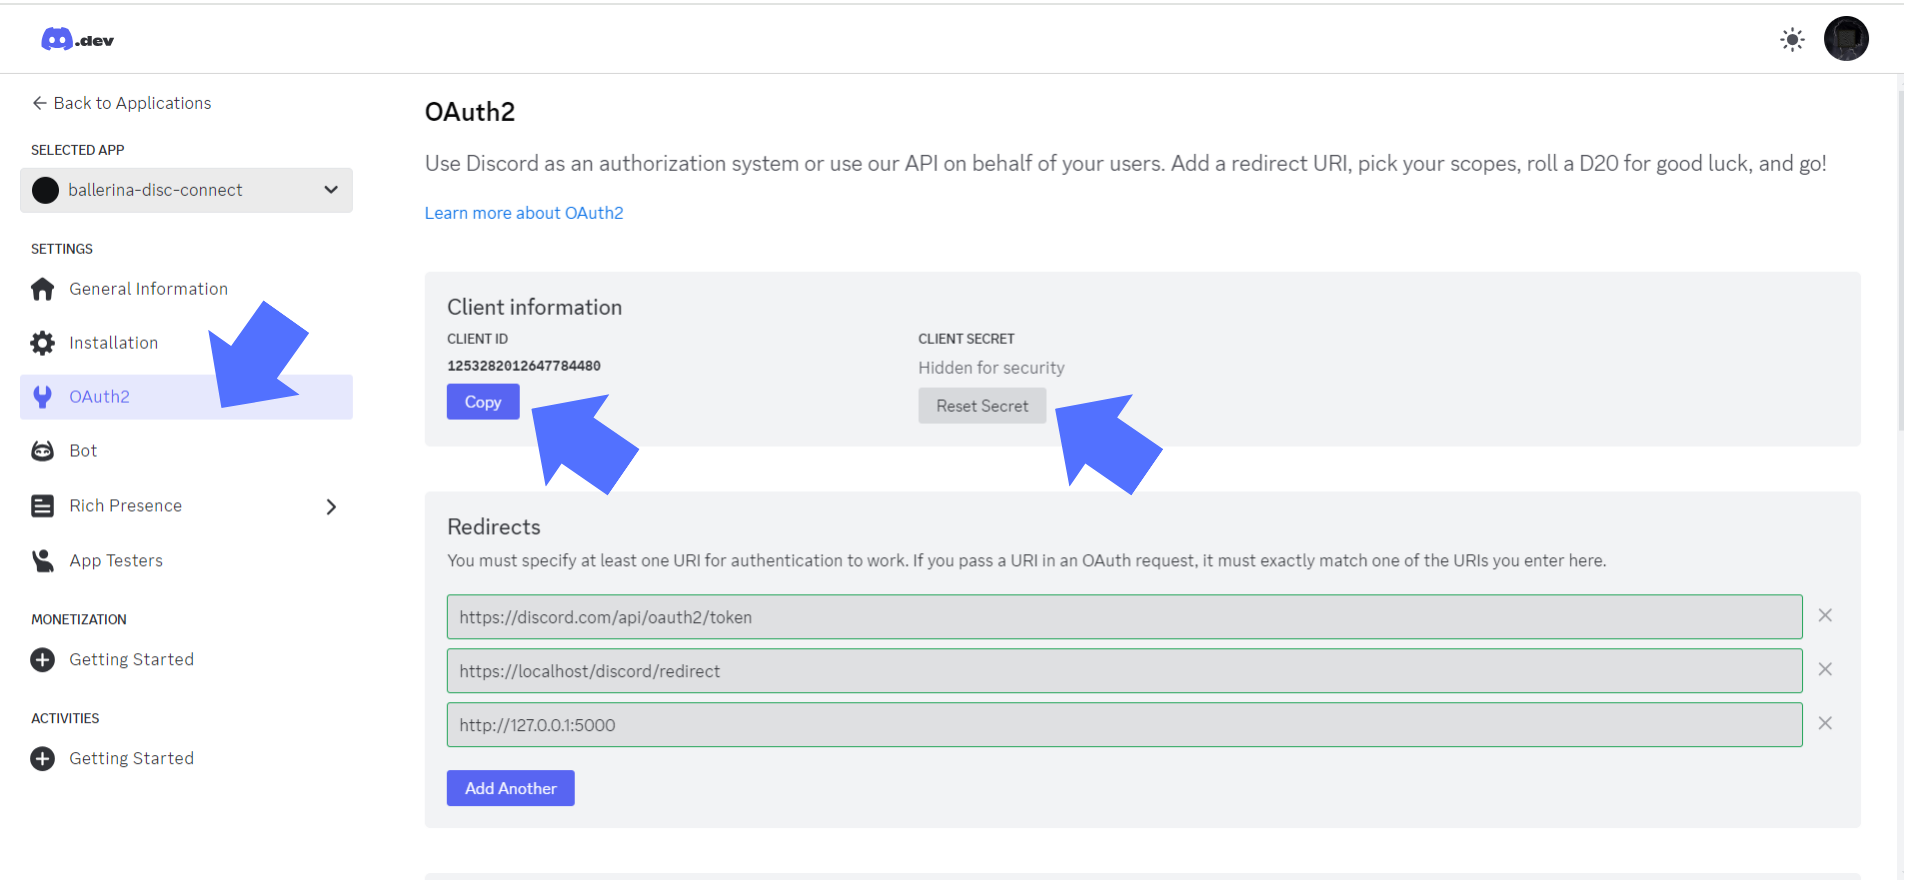
Task: Click the General Information home icon
Action: [x=42, y=289]
